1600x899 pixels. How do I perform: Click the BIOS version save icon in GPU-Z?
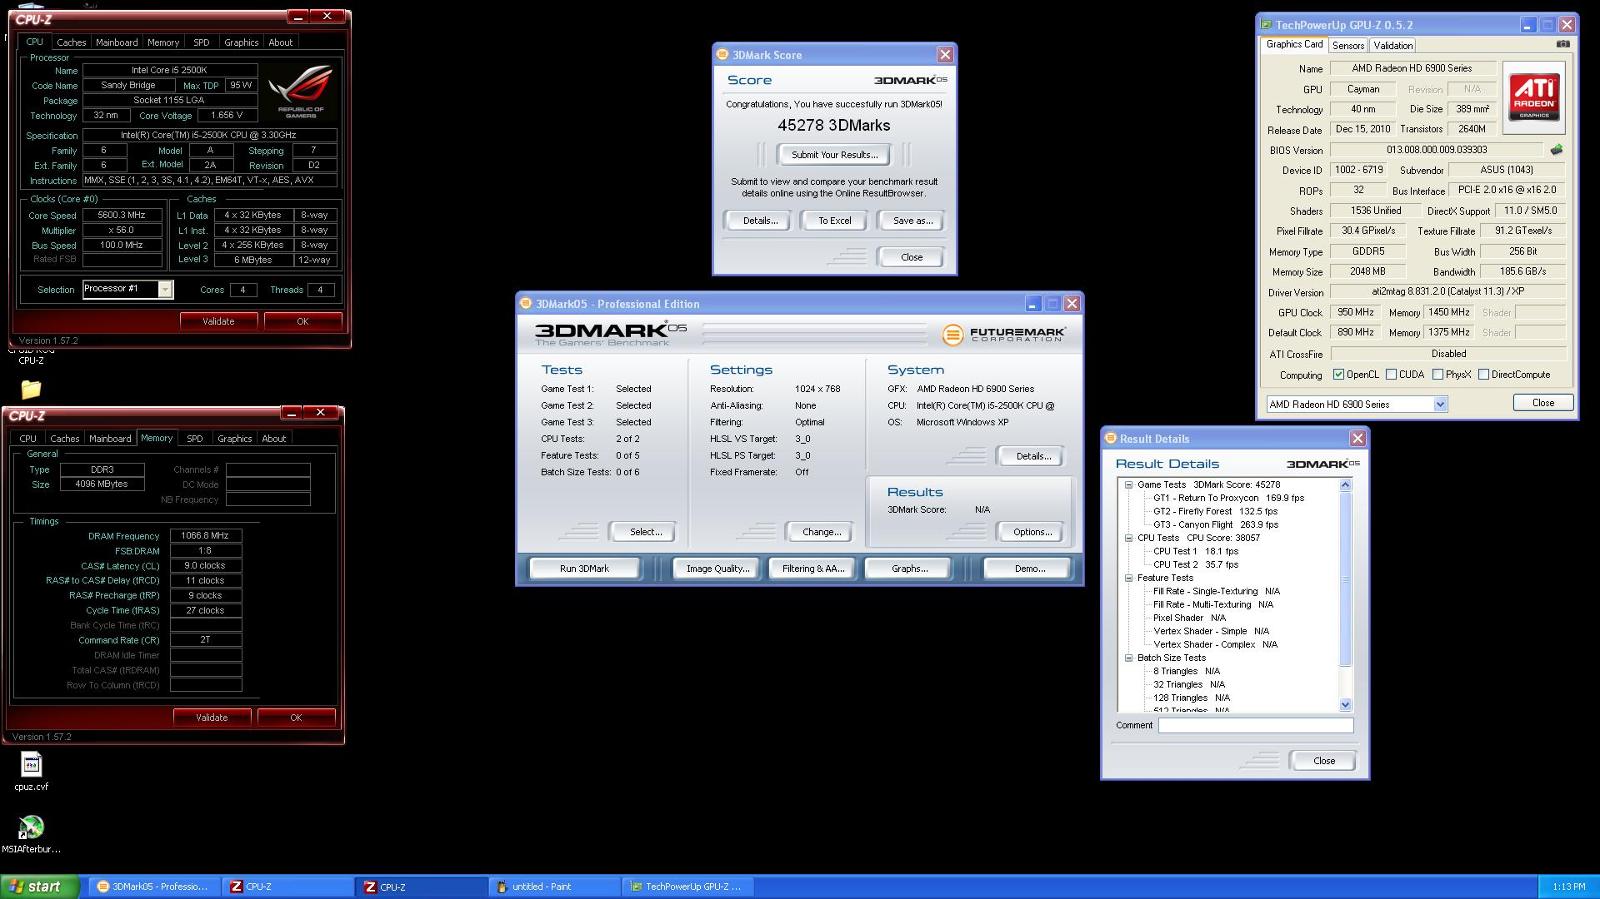[1556, 150]
